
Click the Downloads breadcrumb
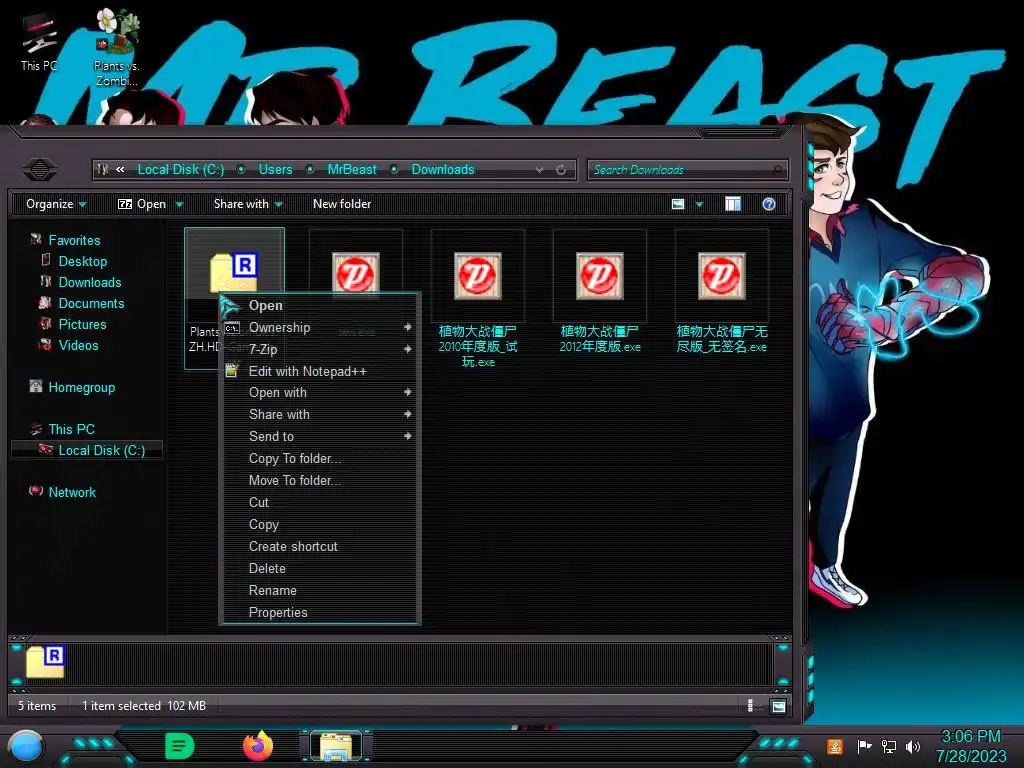[x=443, y=170]
